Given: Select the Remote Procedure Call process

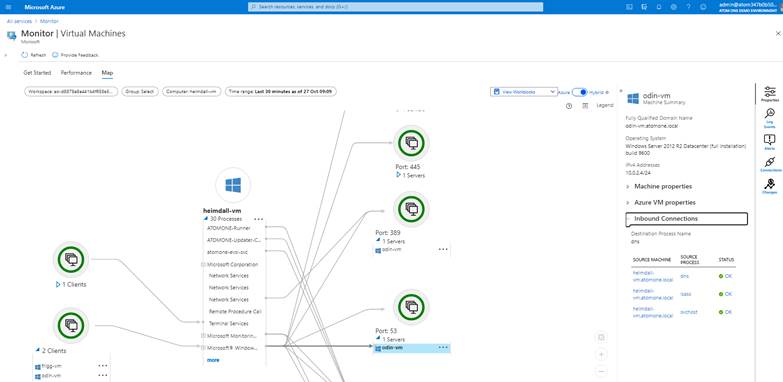Looking at the screenshot, I should click(x=235, y=312).
